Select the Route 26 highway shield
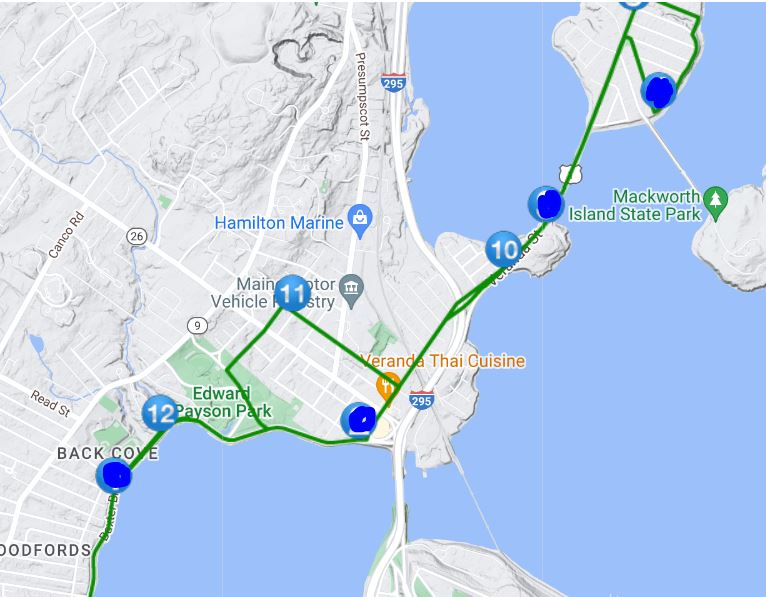This screenshot has height=597, width=766. coord(136,236)
